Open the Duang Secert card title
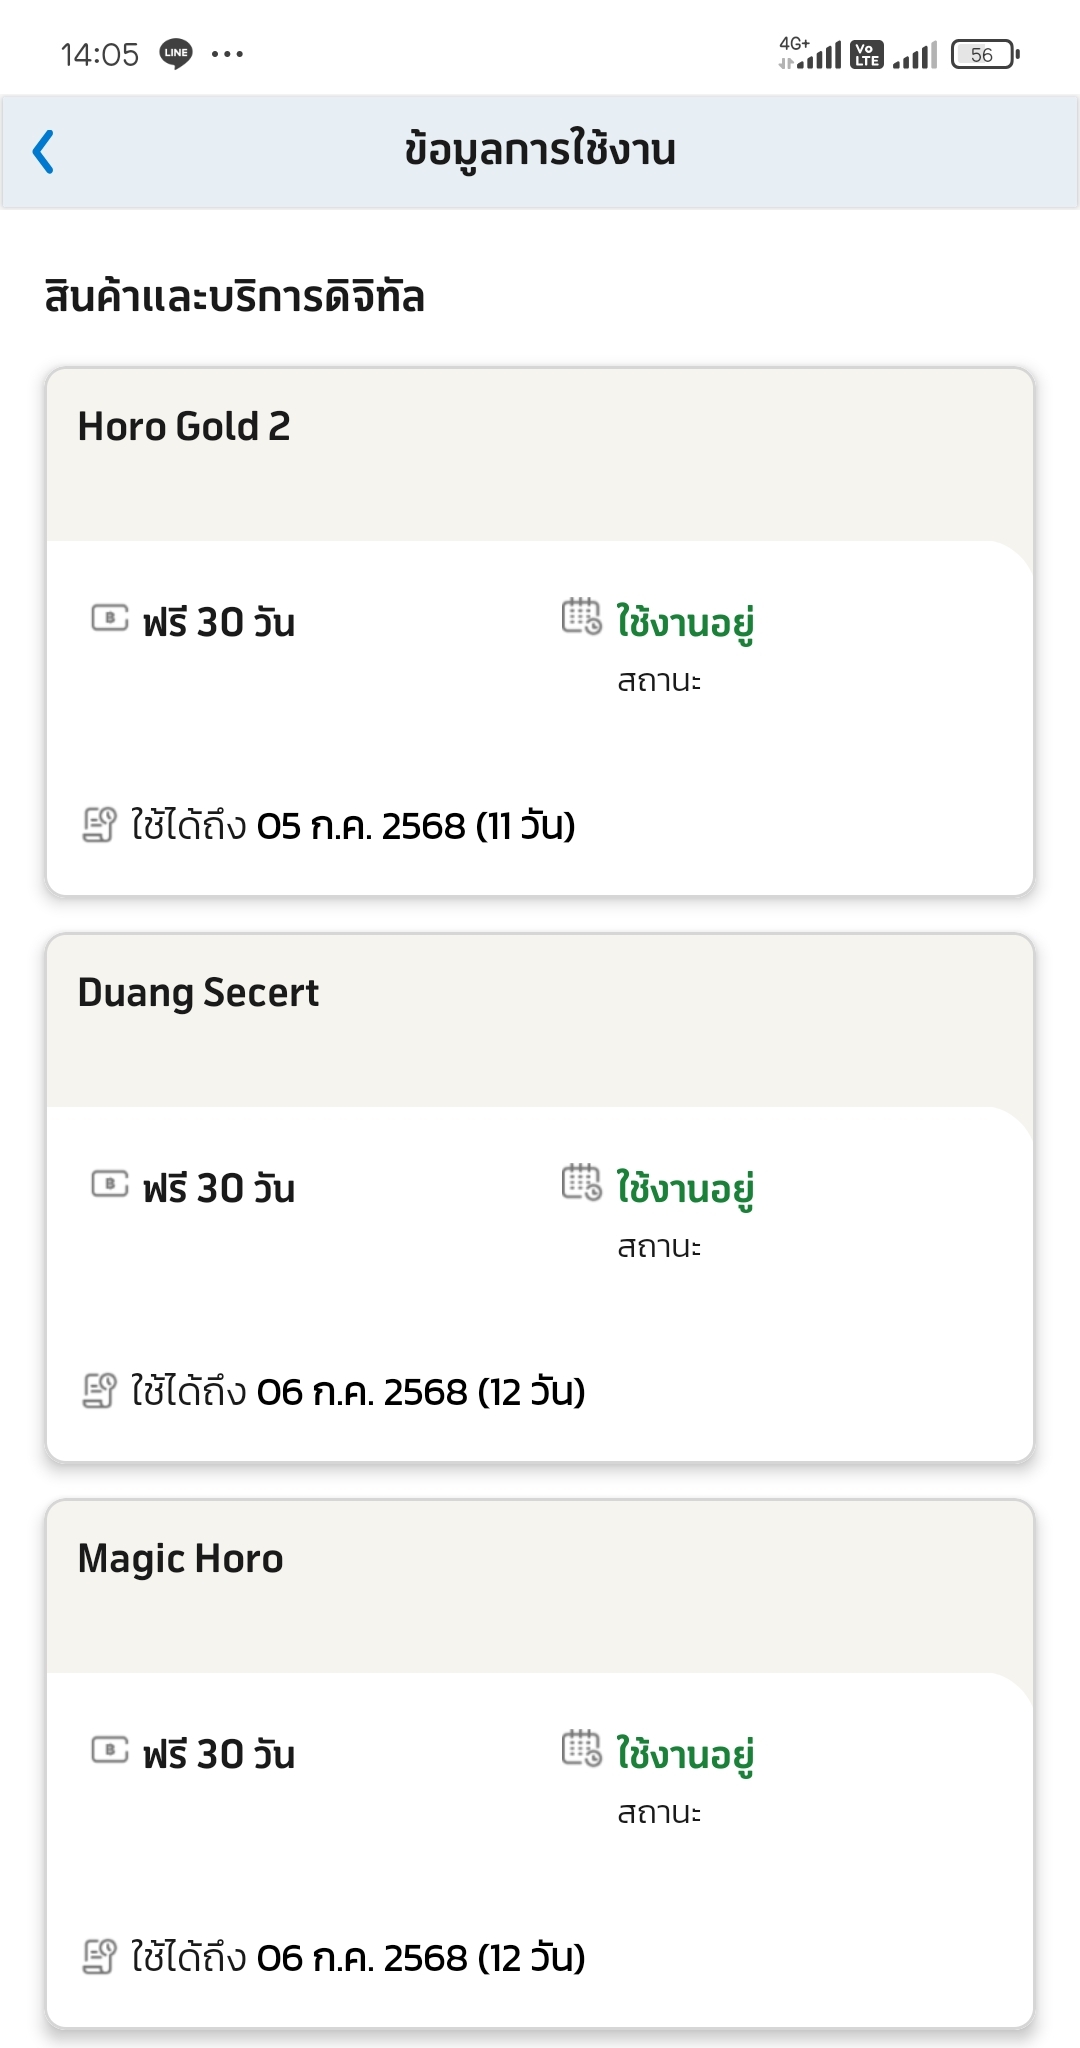This screenshot has width=1080, height=2048. 198,994
